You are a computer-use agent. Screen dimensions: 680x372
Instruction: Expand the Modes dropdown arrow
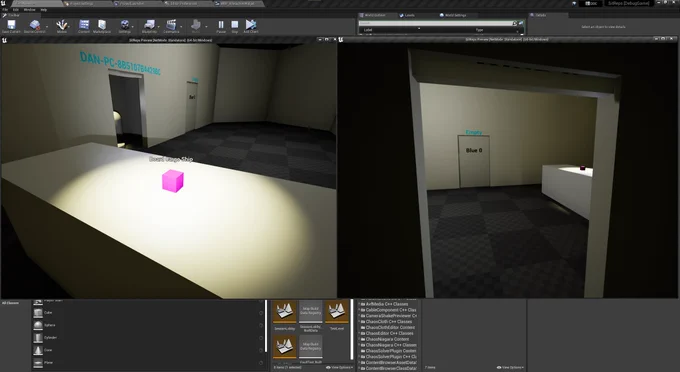69,26
